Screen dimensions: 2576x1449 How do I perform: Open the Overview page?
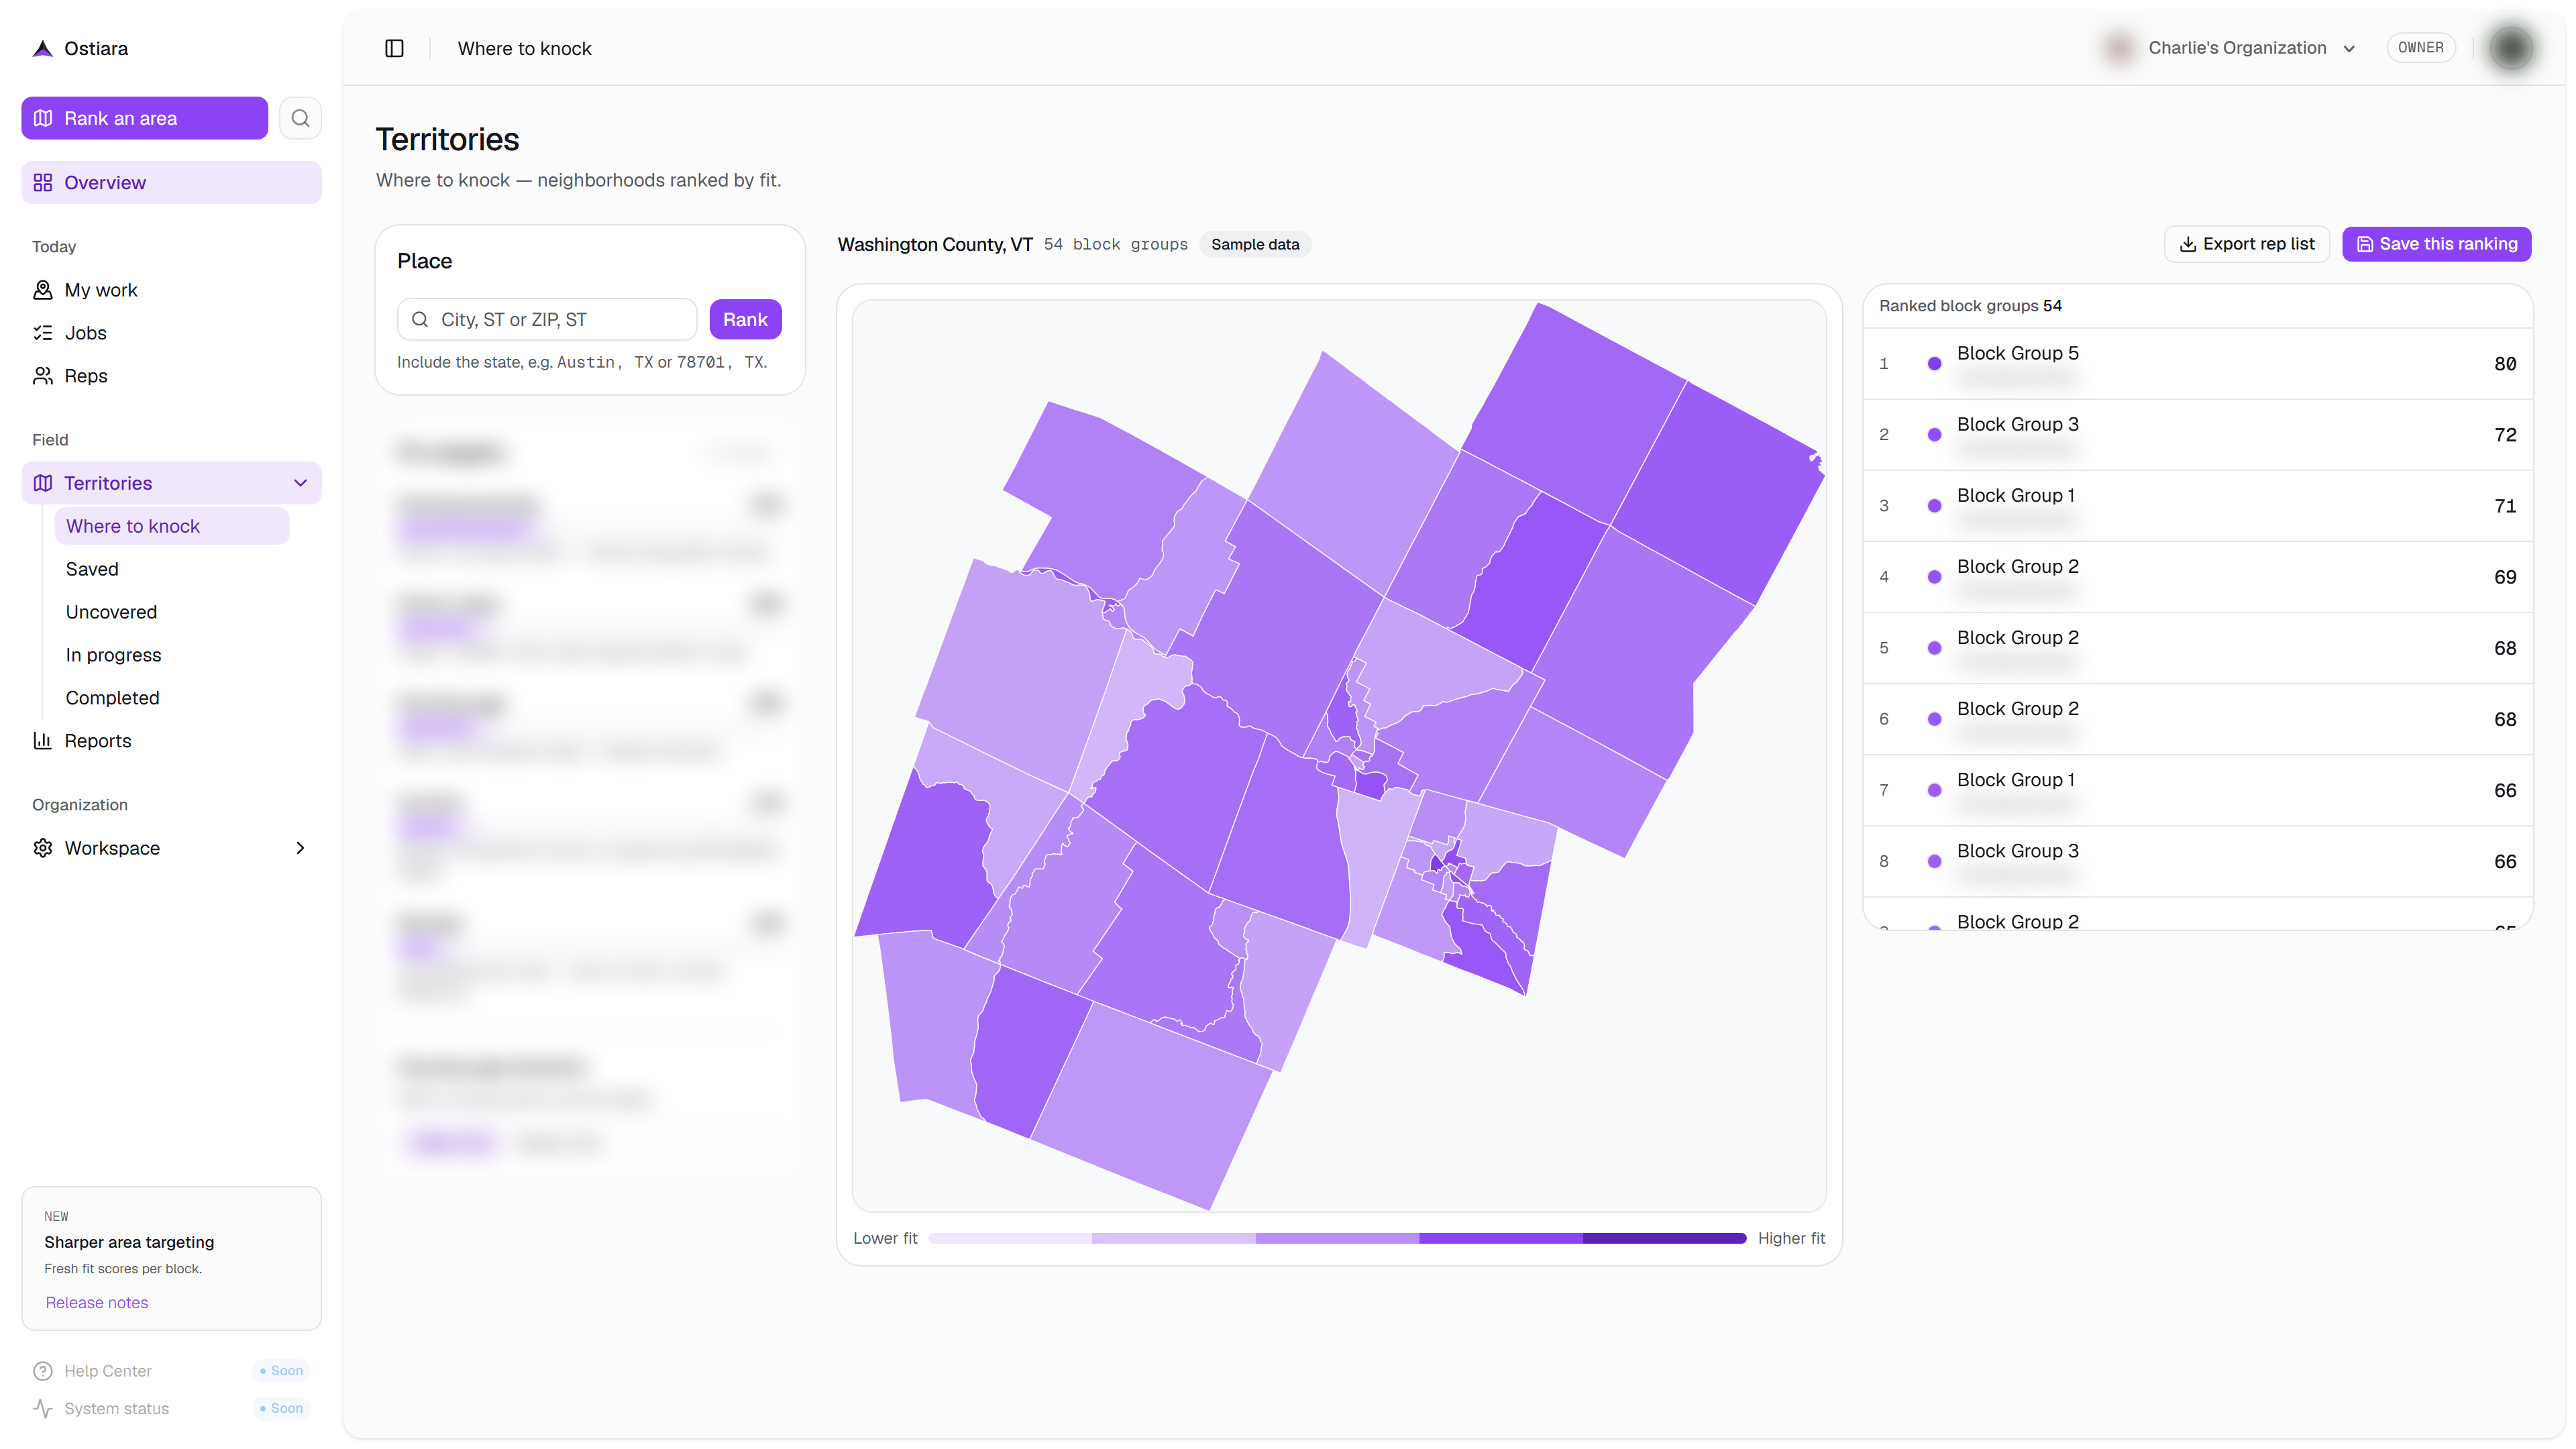click(x=171, y=182)
